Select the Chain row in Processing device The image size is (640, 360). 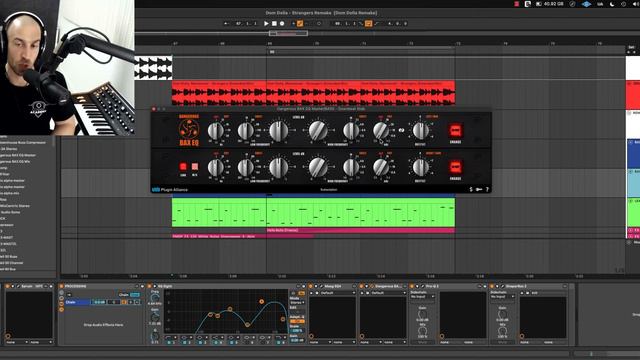(103, 302)
